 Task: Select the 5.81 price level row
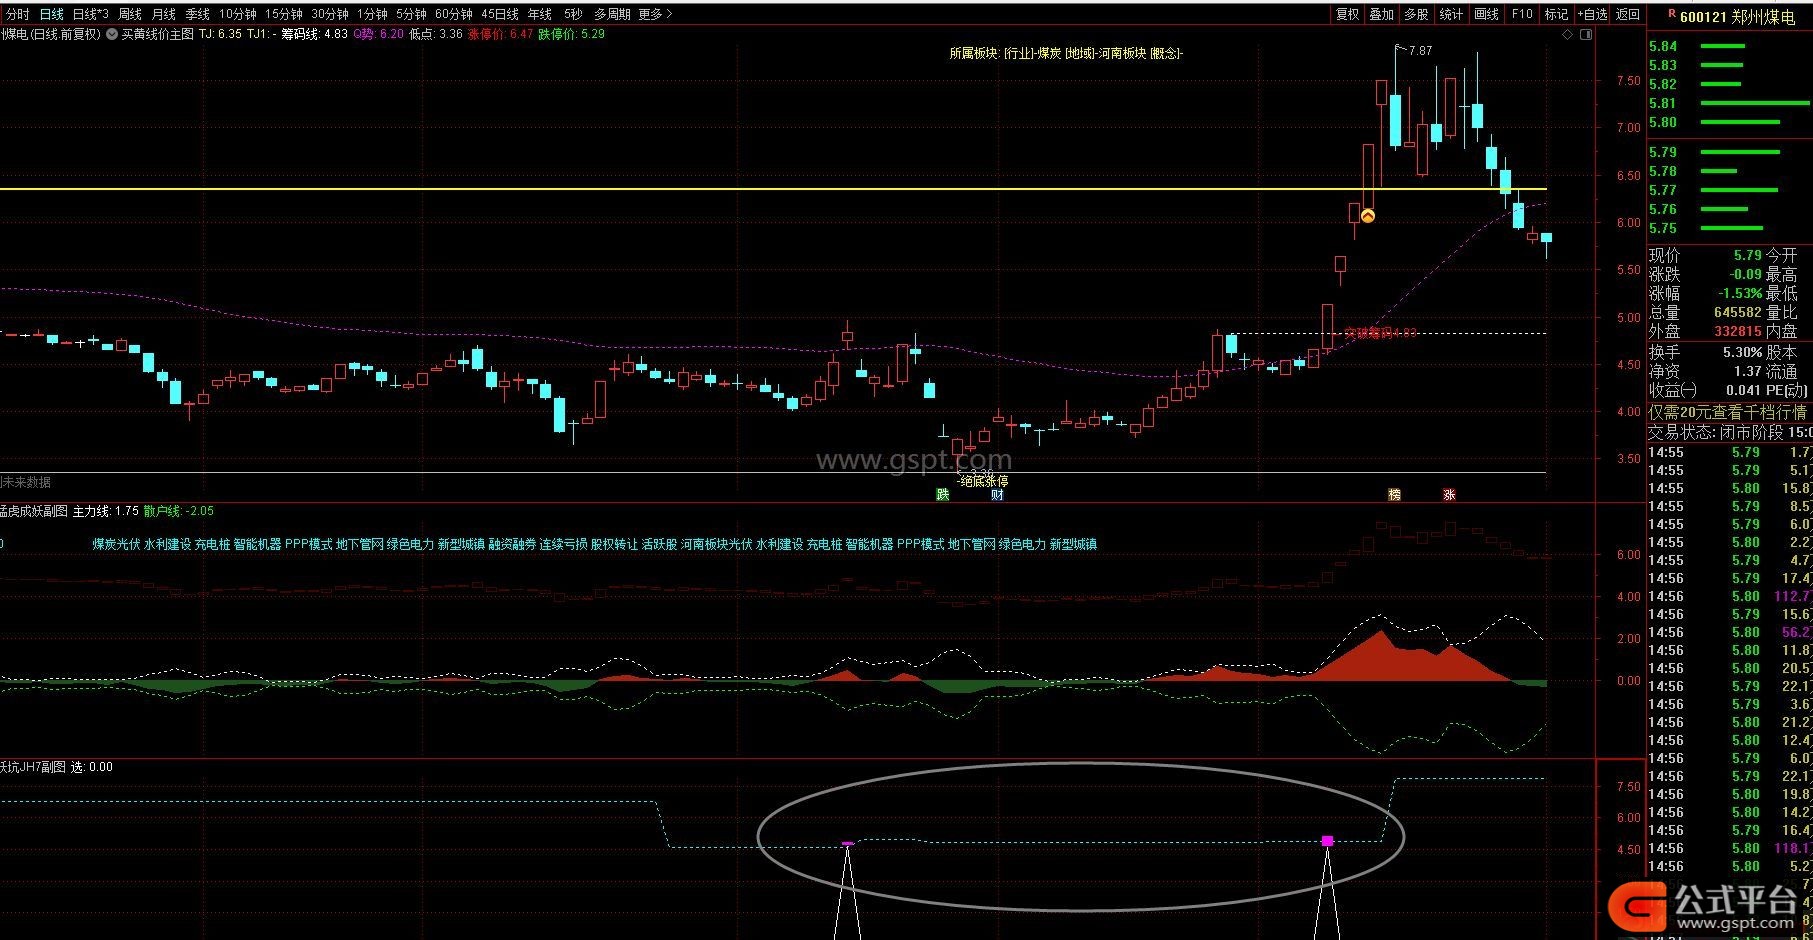[x=1730, y=103]
